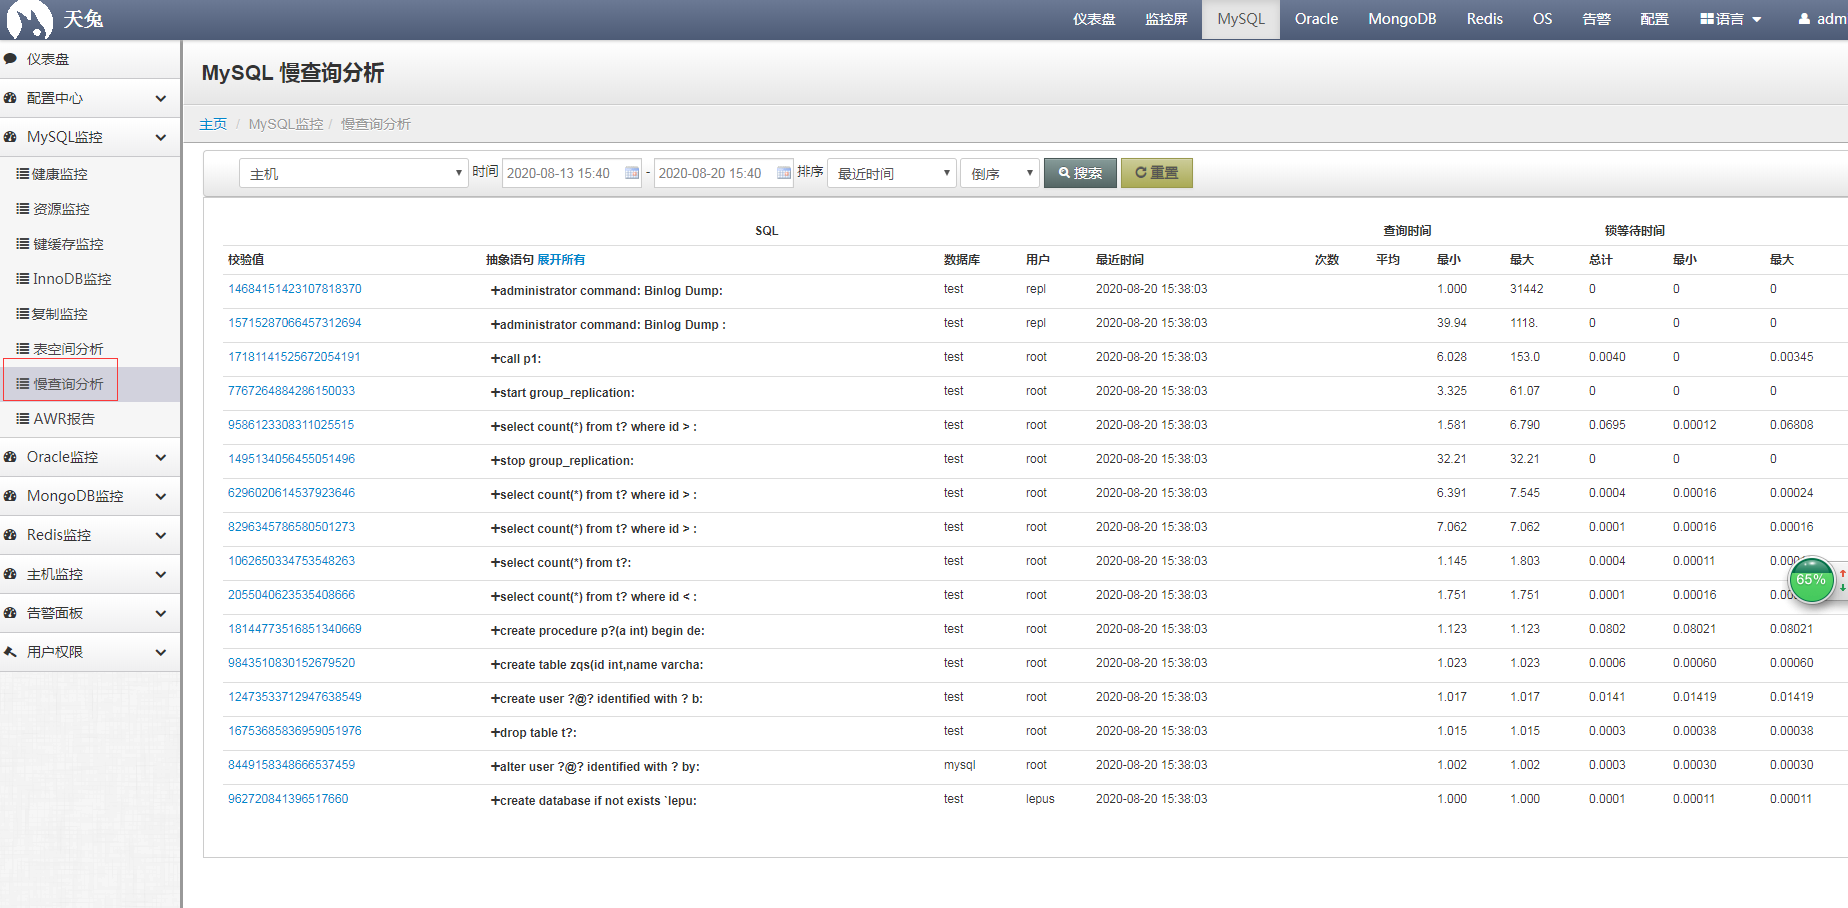The width and height of the screenshot is (1848, 908).
Task: Click list icon beside AWR报告
Action: coord(22,419)
